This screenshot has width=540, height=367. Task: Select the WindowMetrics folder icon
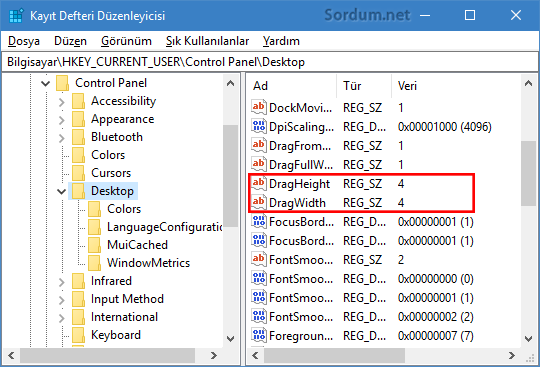tap(94, 263)
